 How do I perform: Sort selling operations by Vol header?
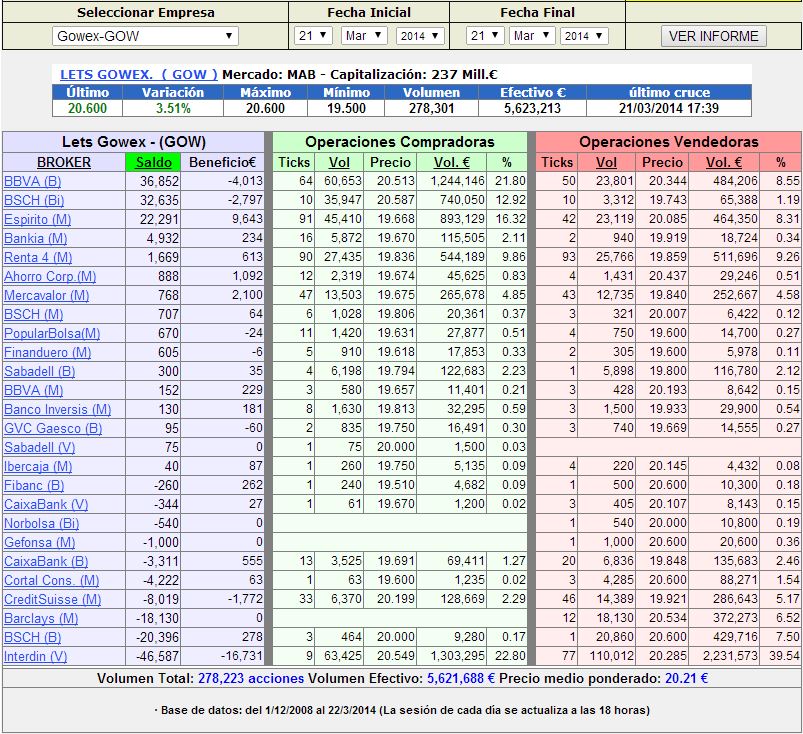coord(606,162)
